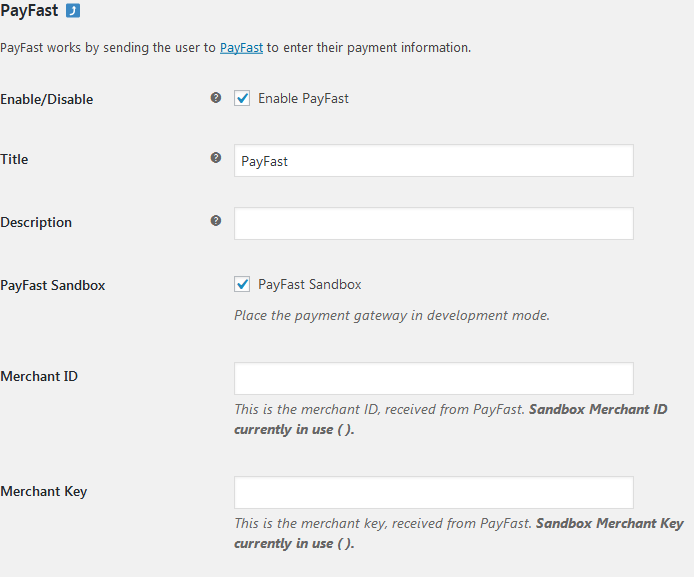Click the return arrow icon beside PayFast heading
Screen dimensions: 694x577
[73, 11]
